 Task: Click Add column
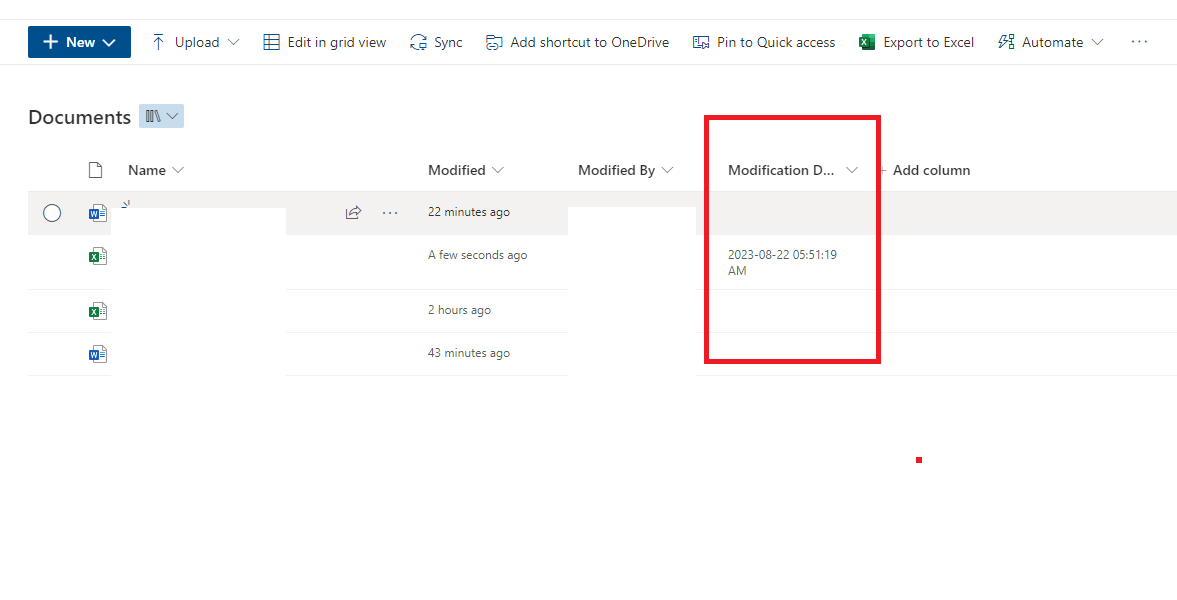pyautogui.click(x=928, y=169)
